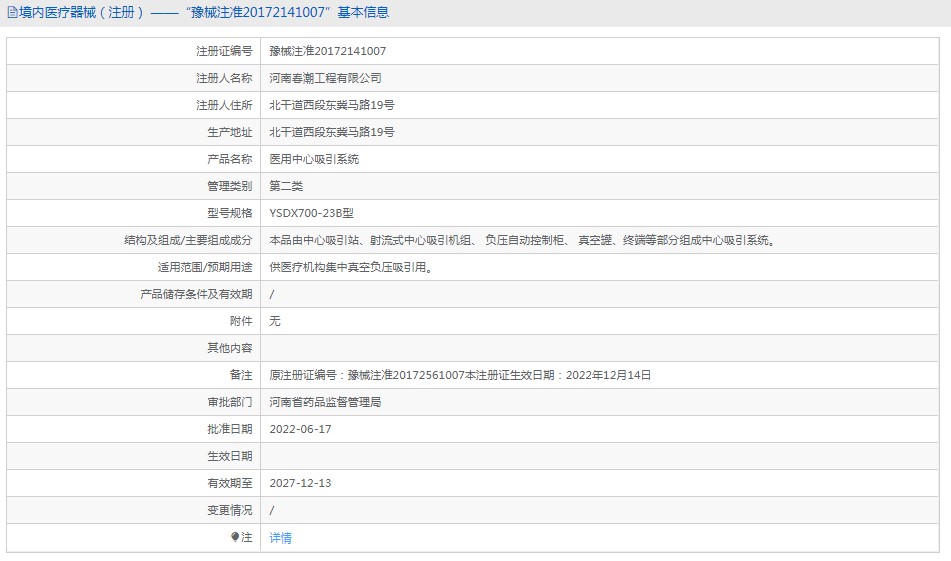Viewport: 951px width, 561px height.
Task: Click the 生效日期 label
Action: click(230, 456)
